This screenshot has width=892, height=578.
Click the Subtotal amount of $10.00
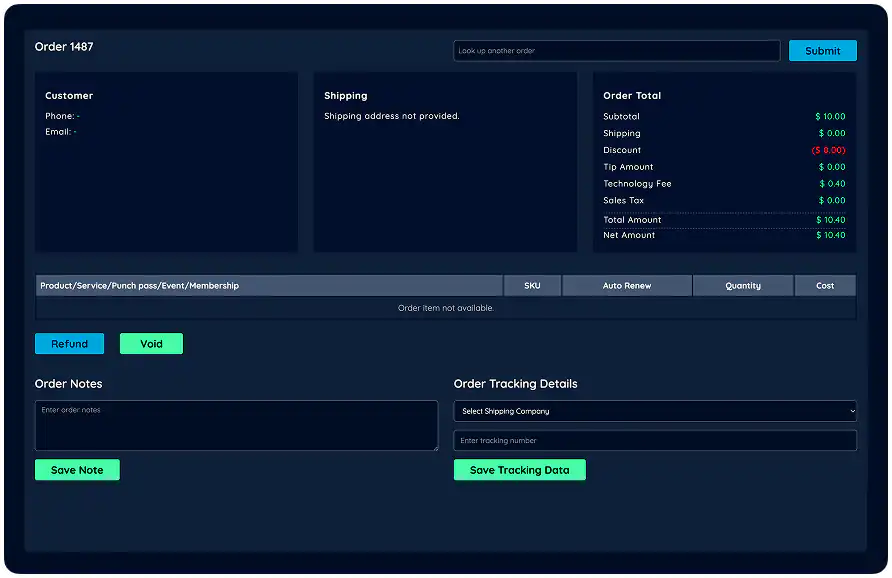coord(830,116)
